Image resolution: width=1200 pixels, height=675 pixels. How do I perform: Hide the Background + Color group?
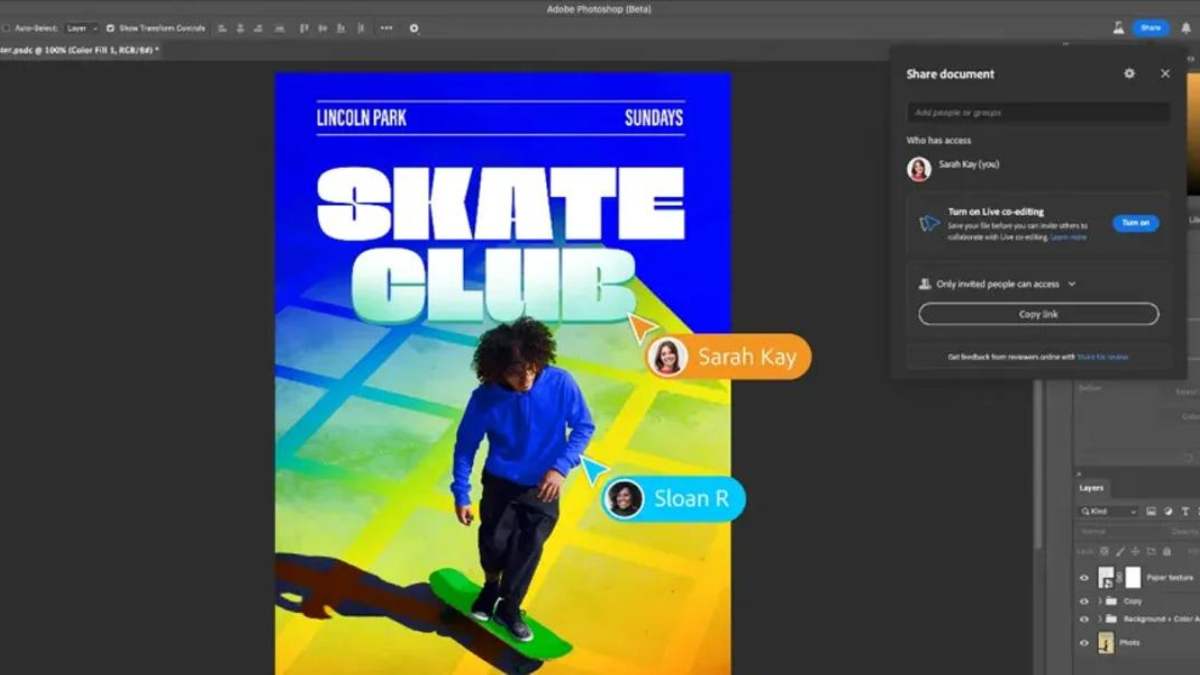1084,619
